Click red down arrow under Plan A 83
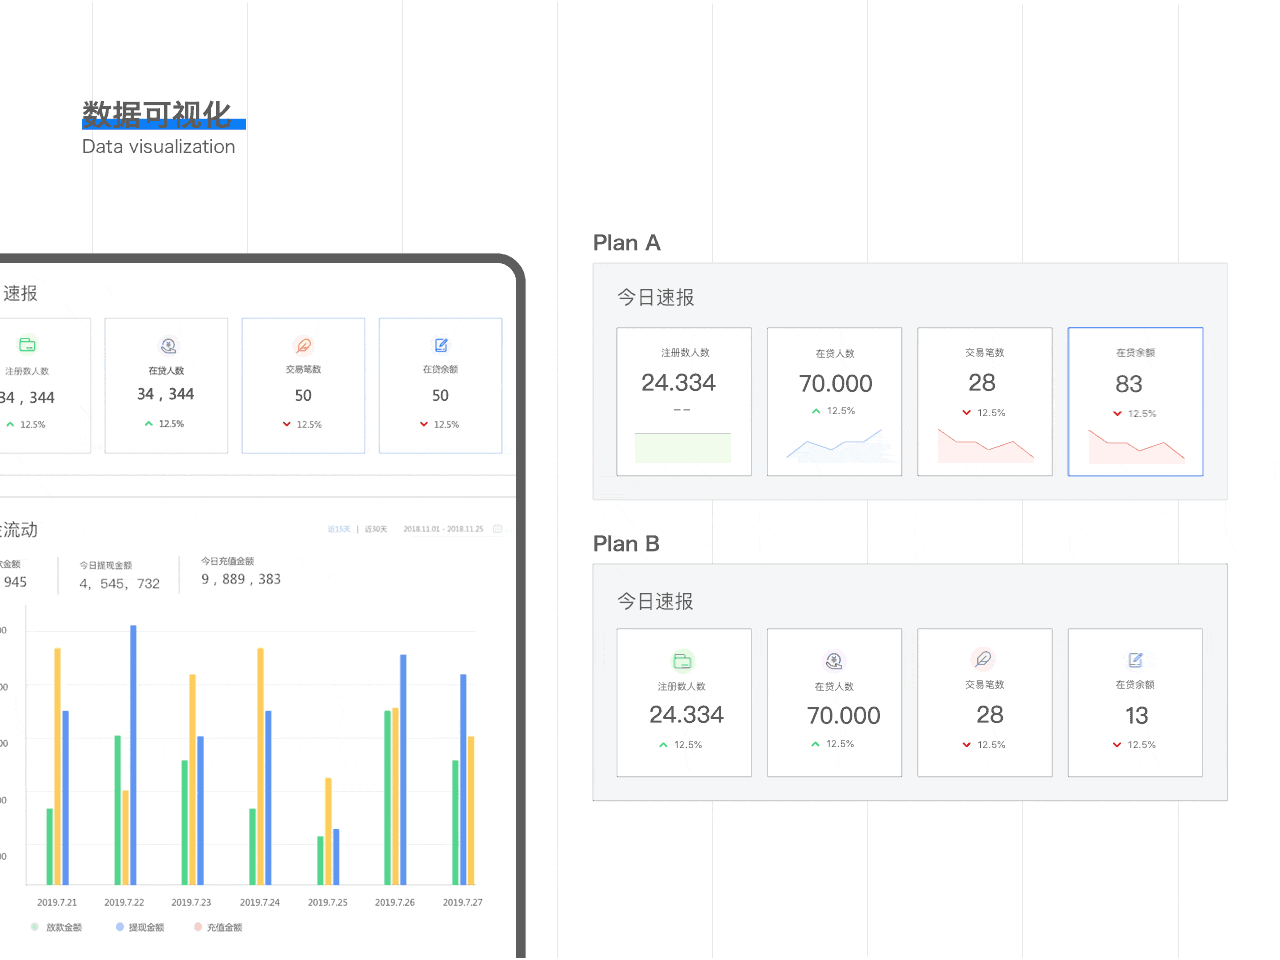The height and width of the screenshot is (960, 1280). 1117,414
